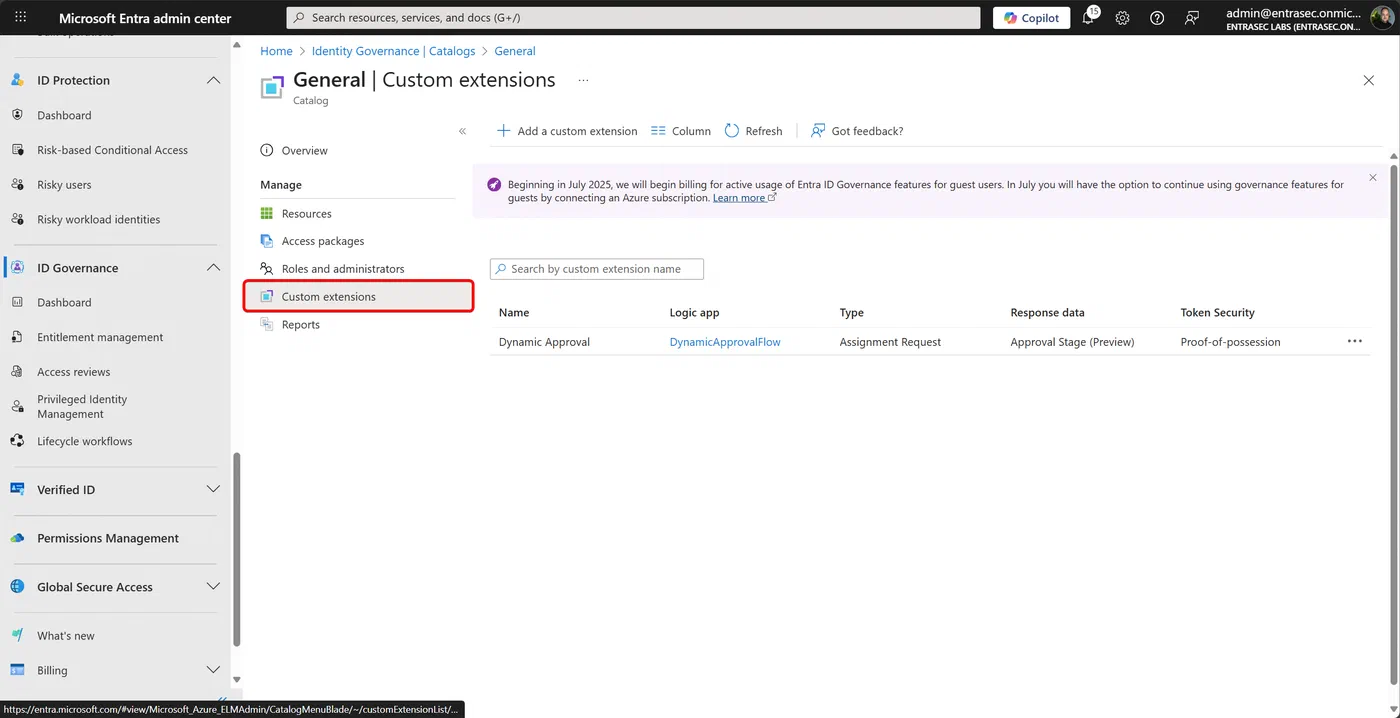Image resolution: width=1400 pixels, height=718 pixels.
Task: Collapse the ID Governance section
Action: click(x=213, y=268)
